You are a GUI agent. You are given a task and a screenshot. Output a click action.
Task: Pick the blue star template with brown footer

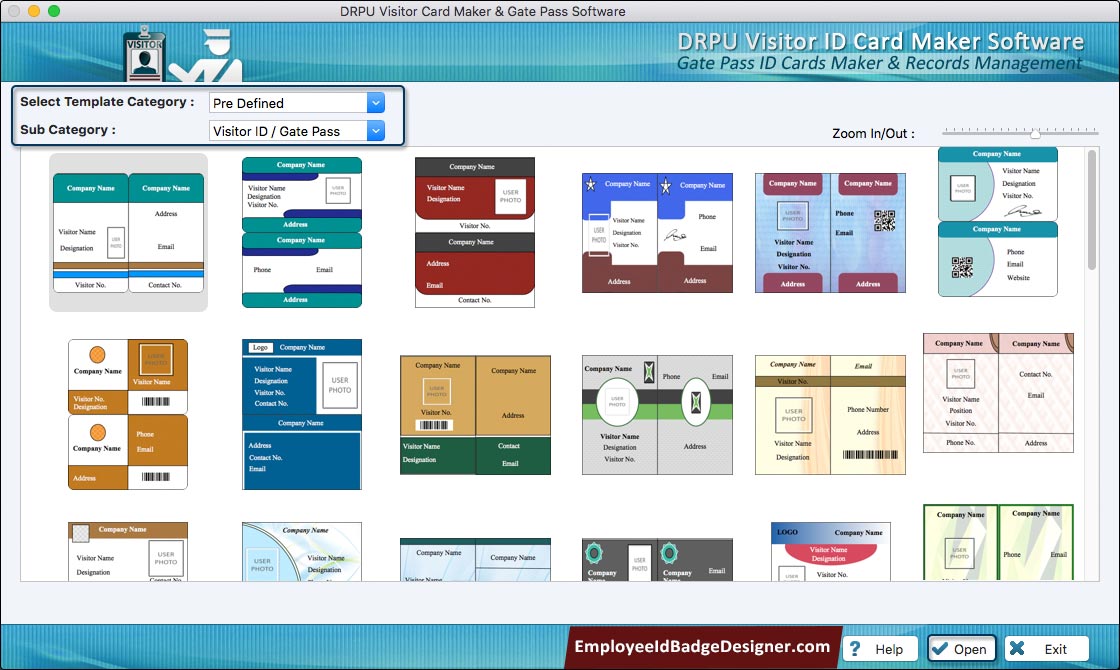point(657,233)
